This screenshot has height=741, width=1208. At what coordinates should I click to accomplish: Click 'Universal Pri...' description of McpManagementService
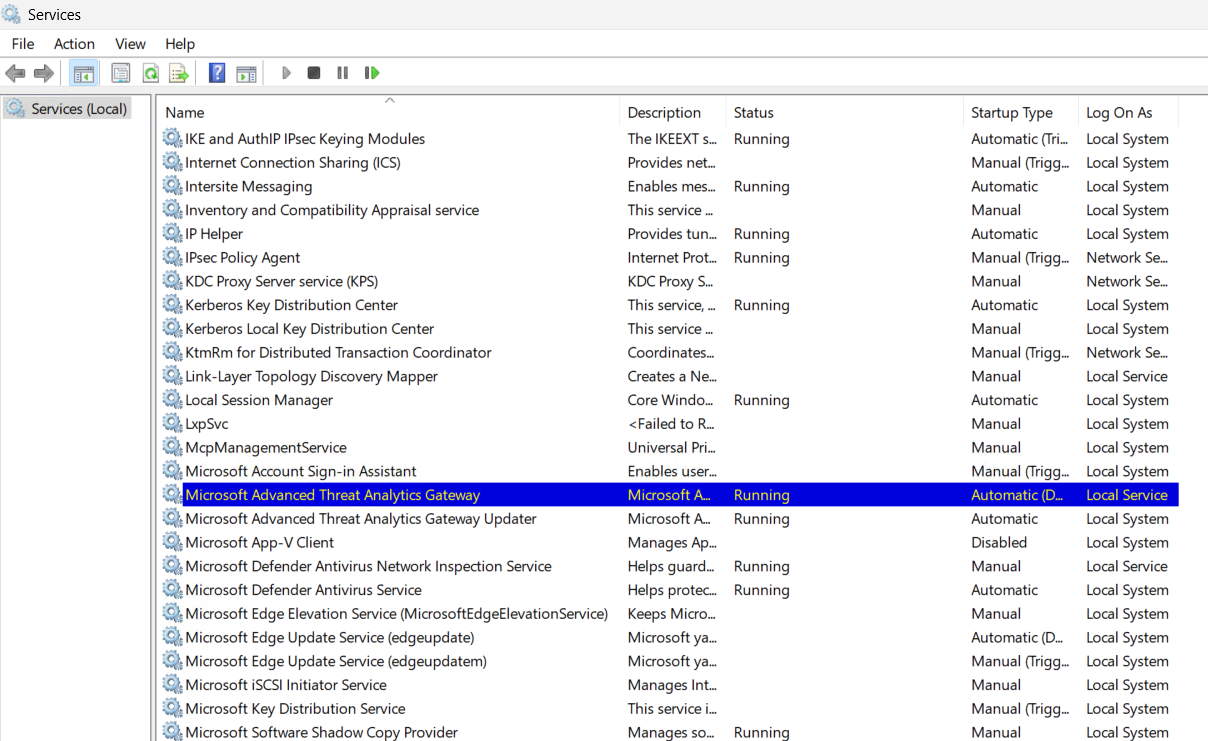click(x=672, y=448)
